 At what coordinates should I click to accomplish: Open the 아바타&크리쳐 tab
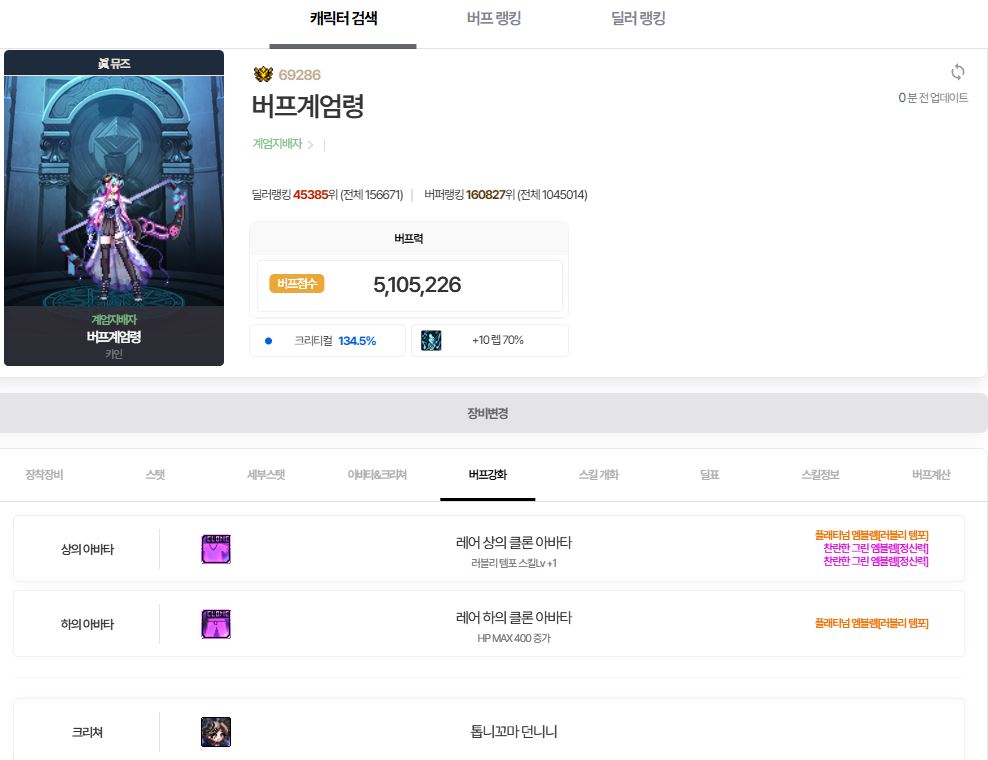[x=377, y=475]
